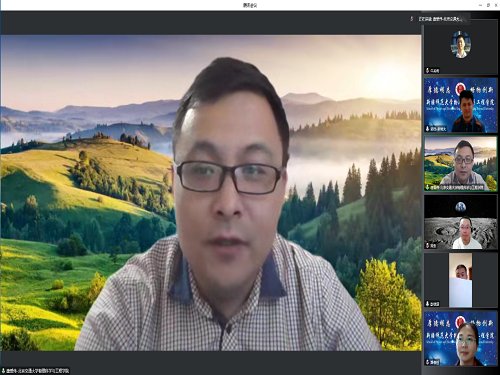
Task: Click the main speaker's name label at bottom-left
Action: click(38, 371)
